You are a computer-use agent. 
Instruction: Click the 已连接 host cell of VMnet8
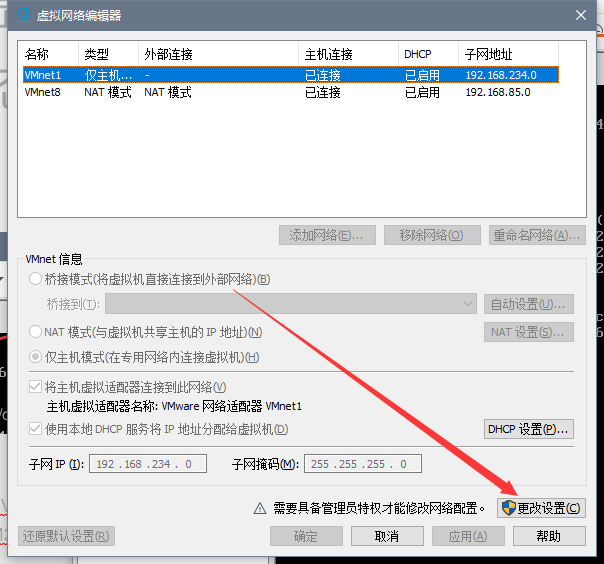pyautogui.click(x=323, y=92)
